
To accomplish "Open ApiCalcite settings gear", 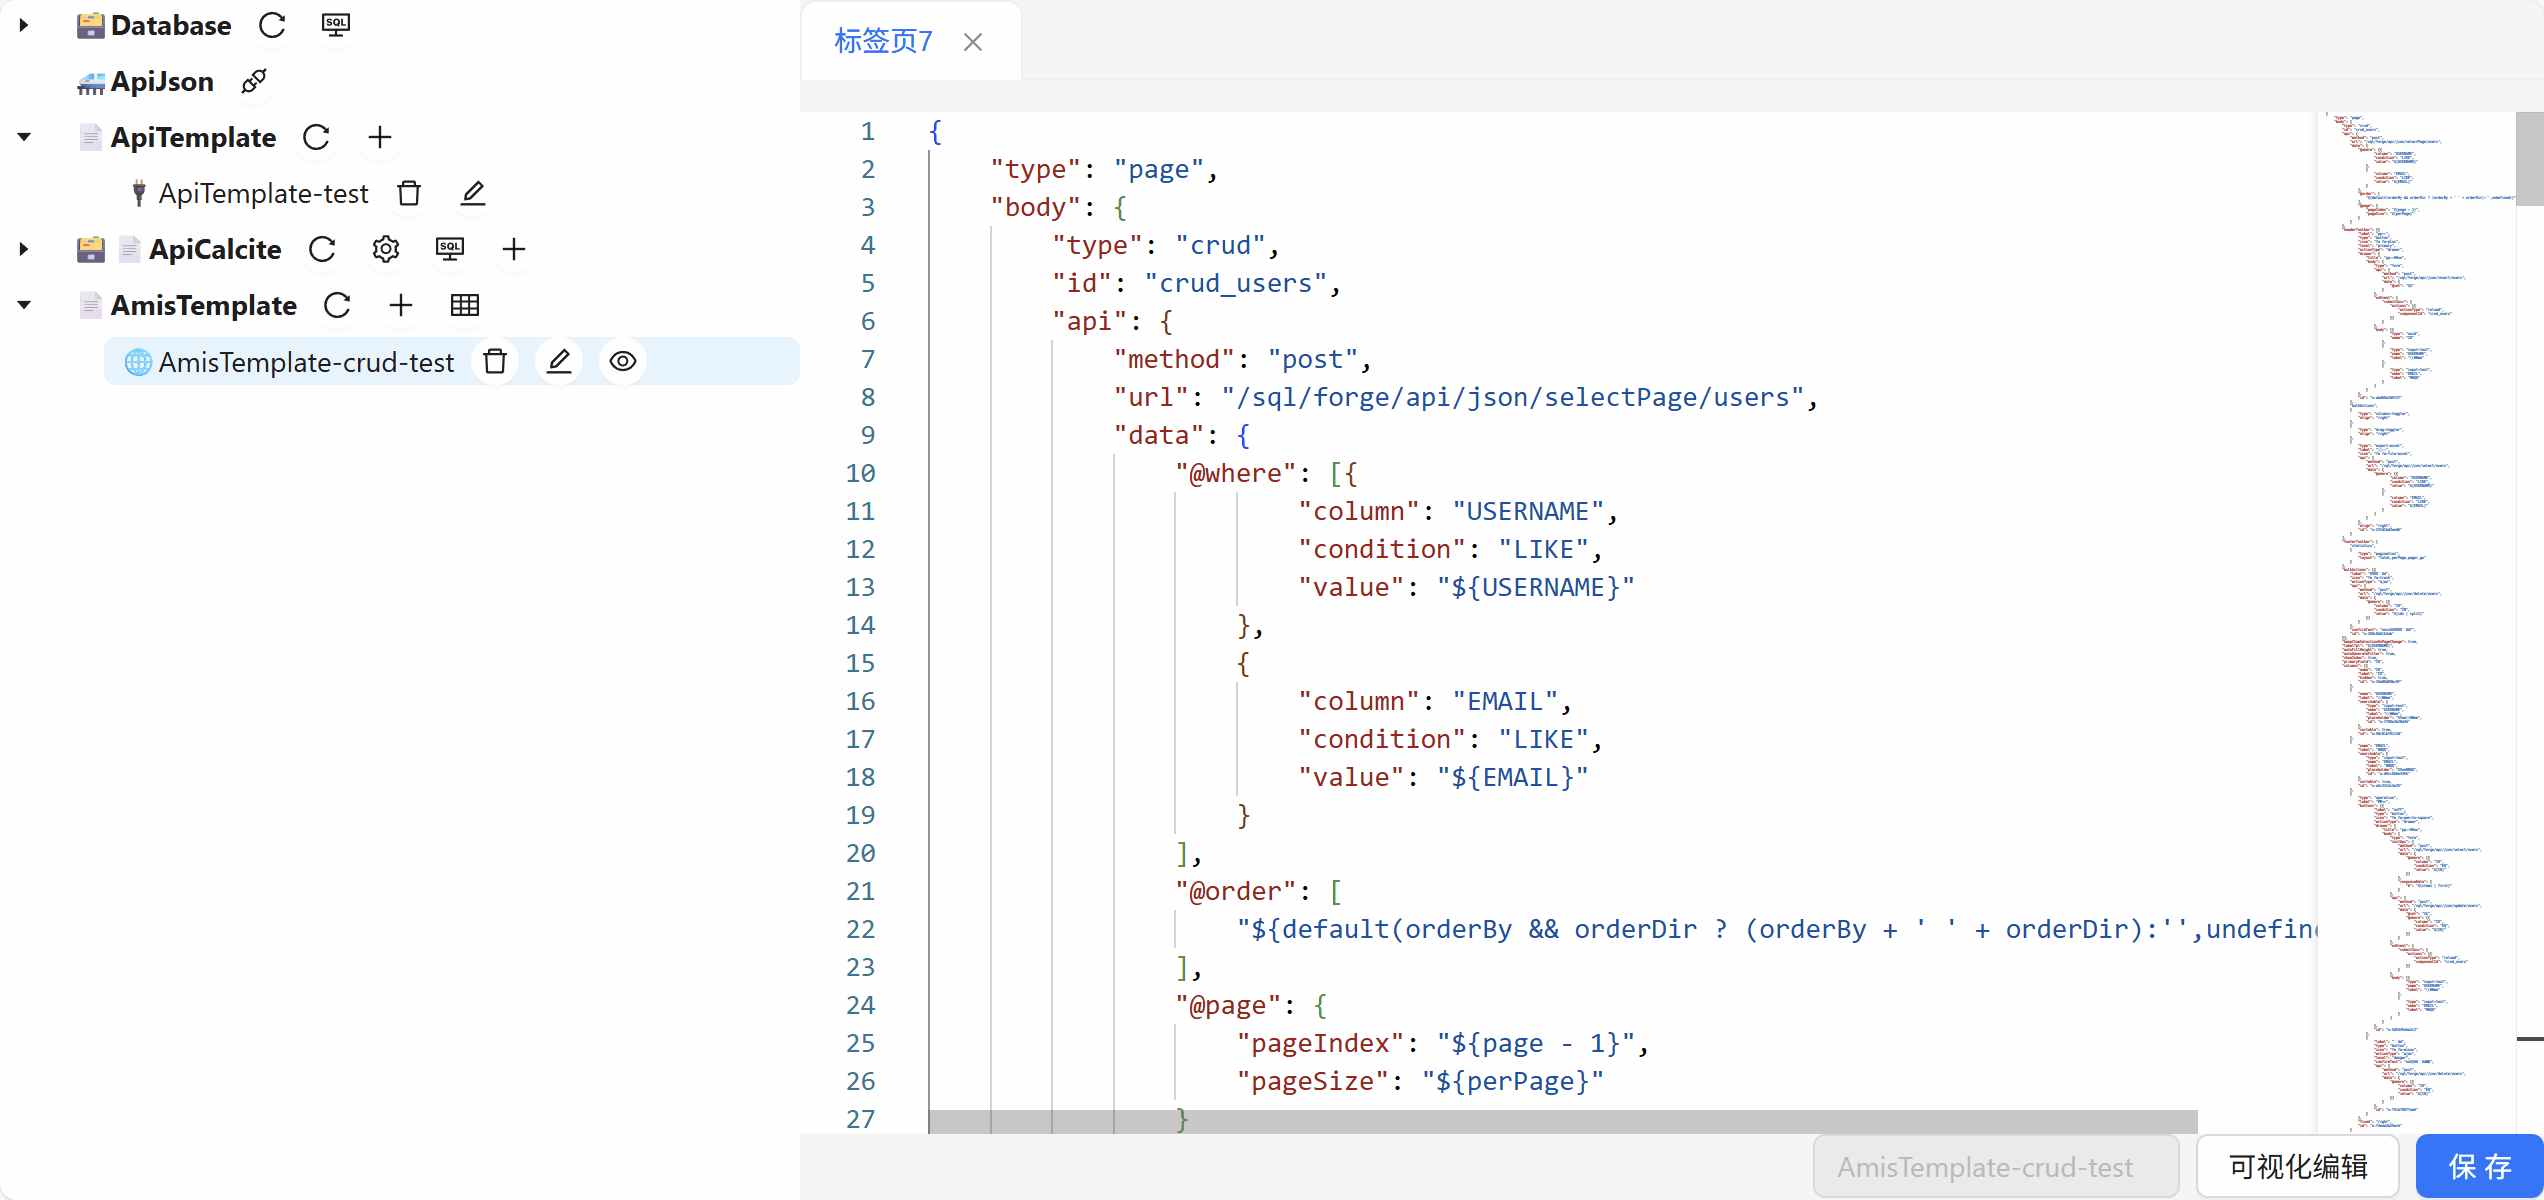I will [x=386, y=249].
